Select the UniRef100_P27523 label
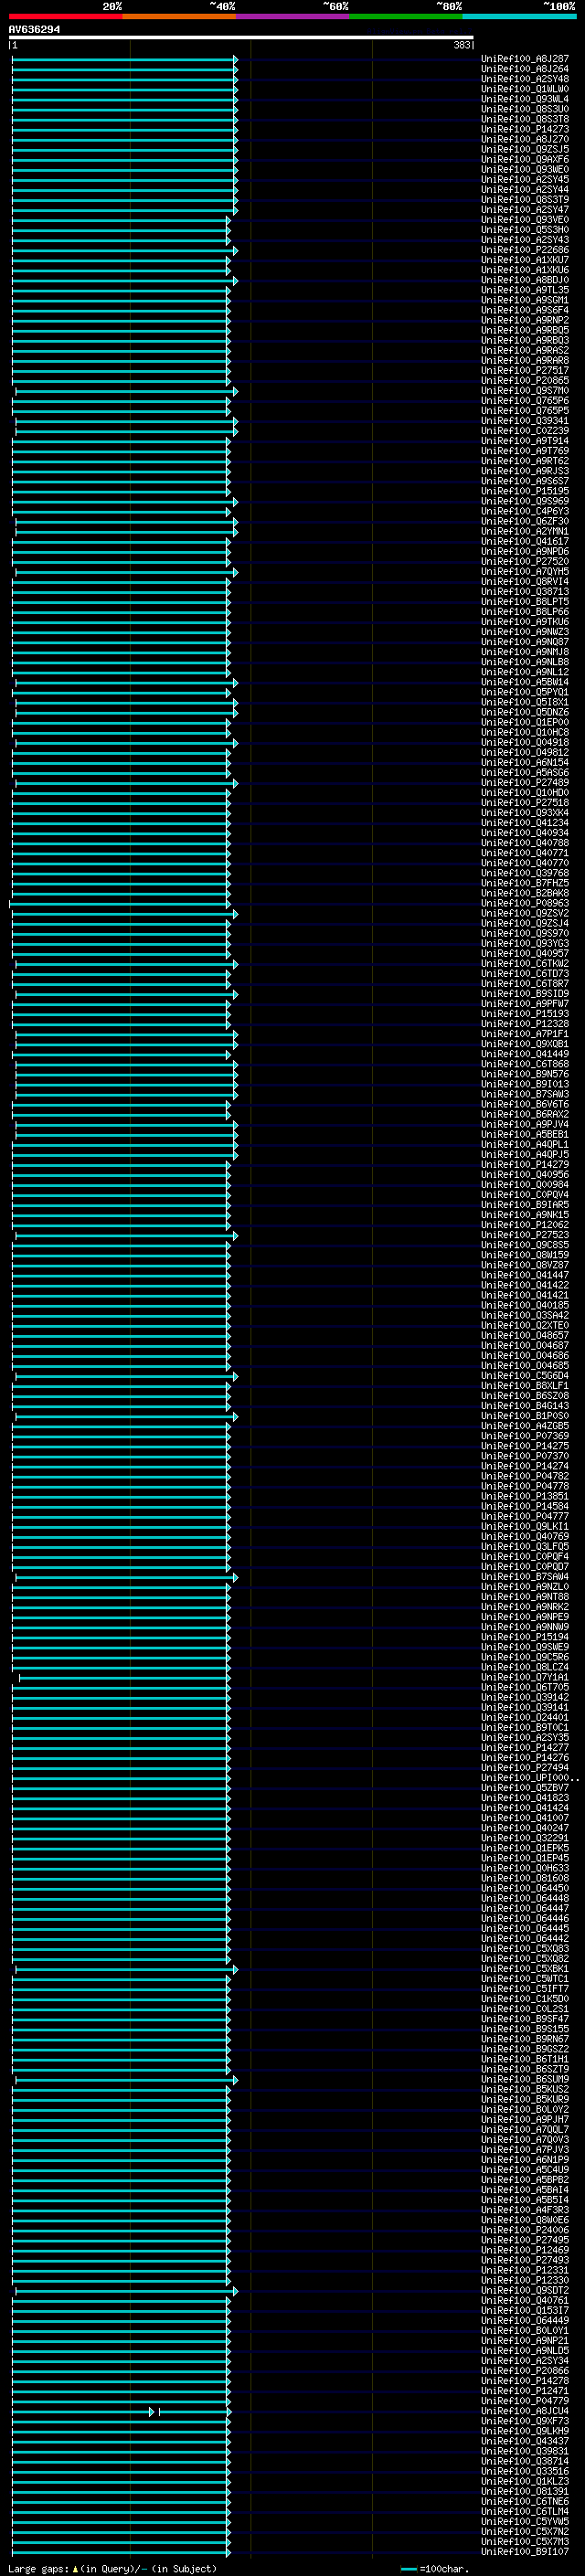 [x=525, y=1235]
